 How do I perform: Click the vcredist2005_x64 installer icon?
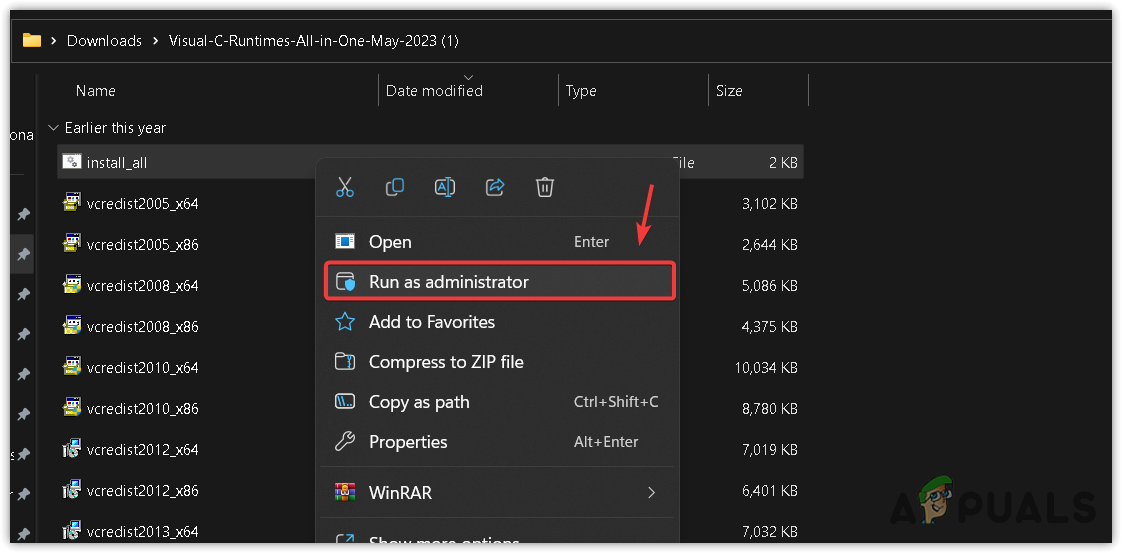click(71, 204)
